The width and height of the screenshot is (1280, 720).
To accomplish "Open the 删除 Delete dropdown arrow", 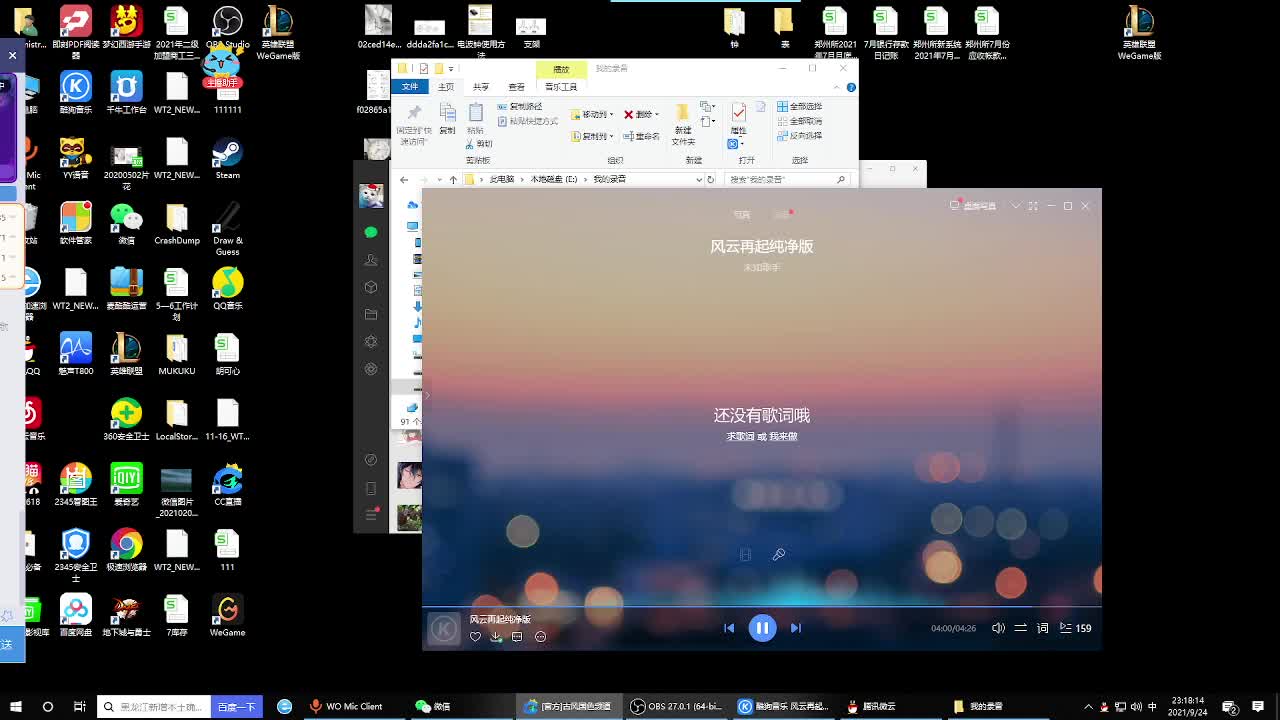I will 658,113.
